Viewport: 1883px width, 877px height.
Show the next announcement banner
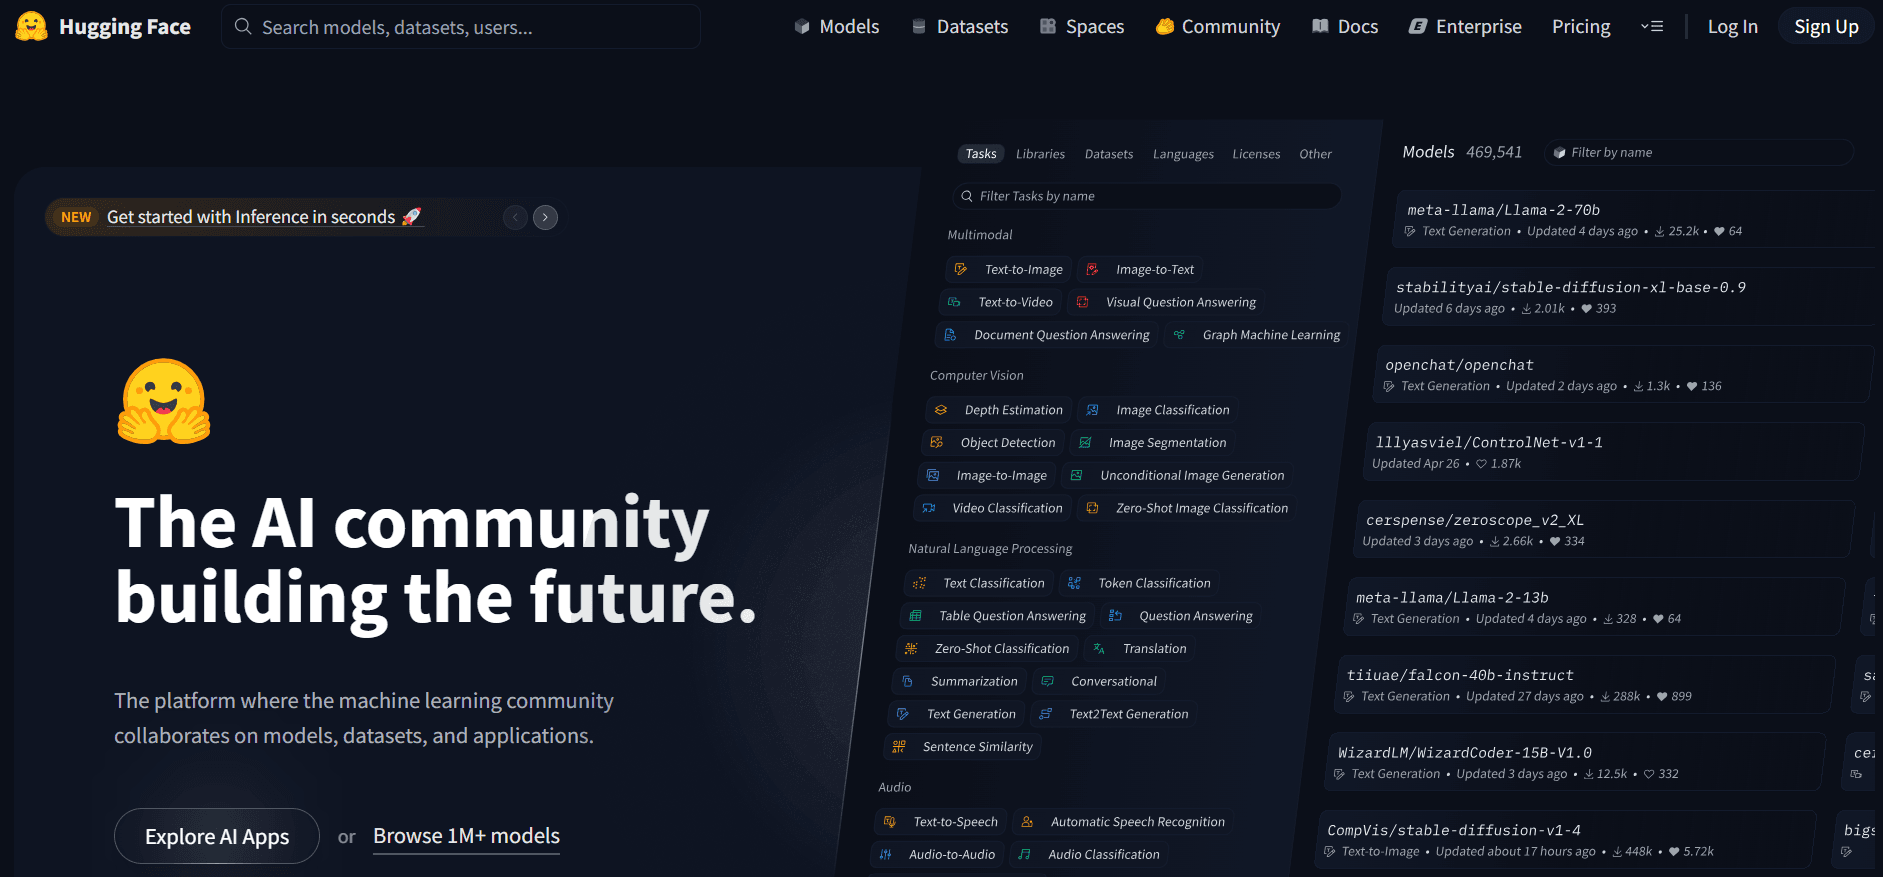click(x=545, y=217)
